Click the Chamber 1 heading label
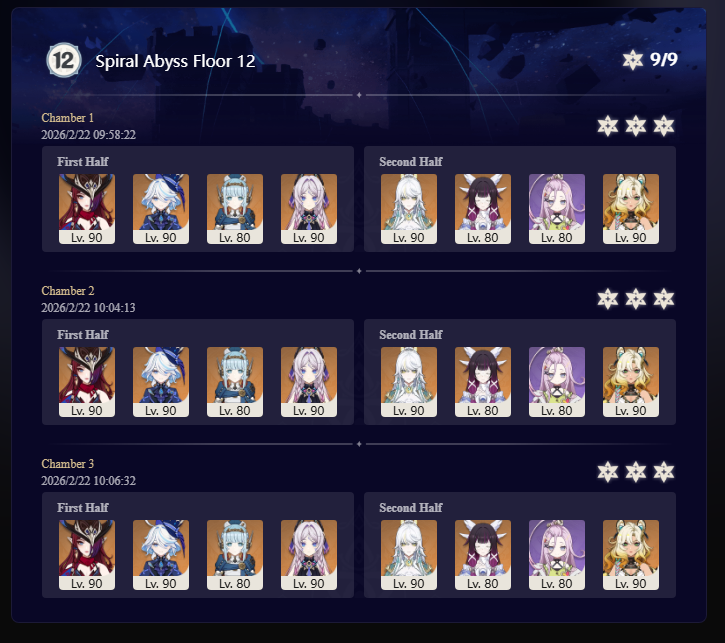Screen dimensions: 725x643 [x=68, y=118]
